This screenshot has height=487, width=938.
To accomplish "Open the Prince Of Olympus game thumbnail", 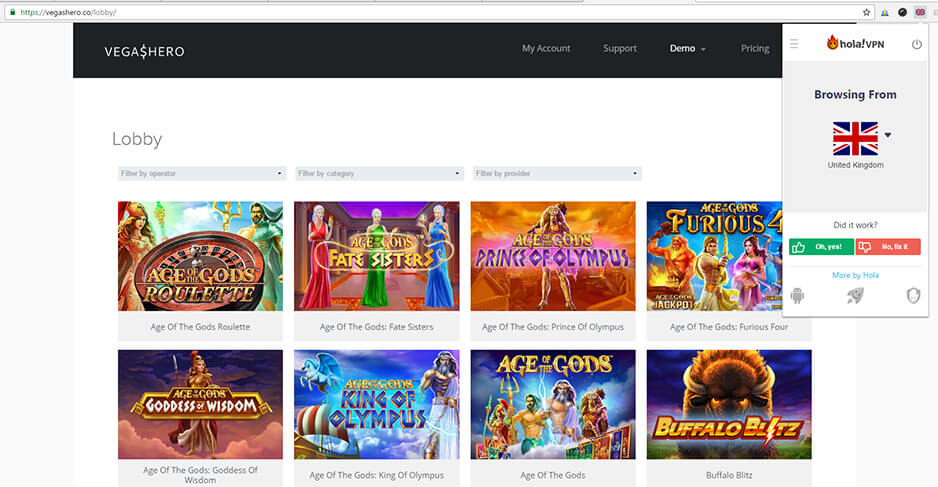I will [553, 256].
